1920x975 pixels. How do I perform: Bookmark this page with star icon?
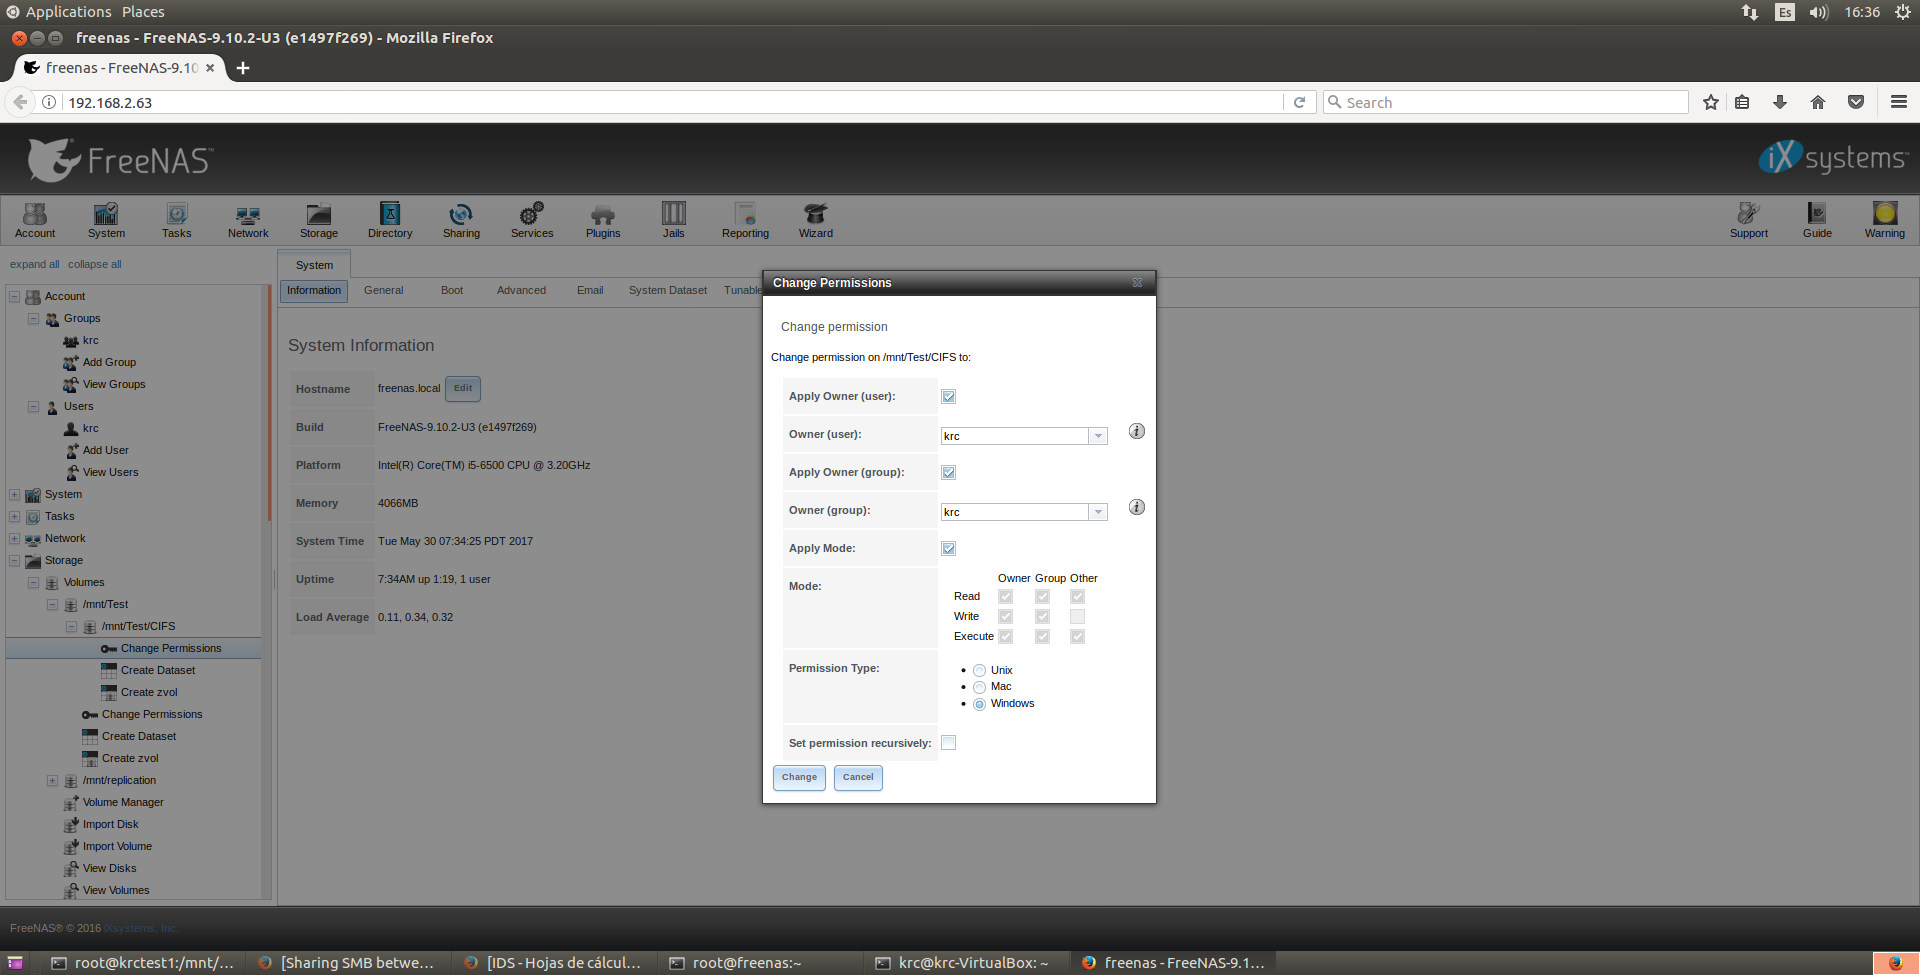[x=1711, y=102]
